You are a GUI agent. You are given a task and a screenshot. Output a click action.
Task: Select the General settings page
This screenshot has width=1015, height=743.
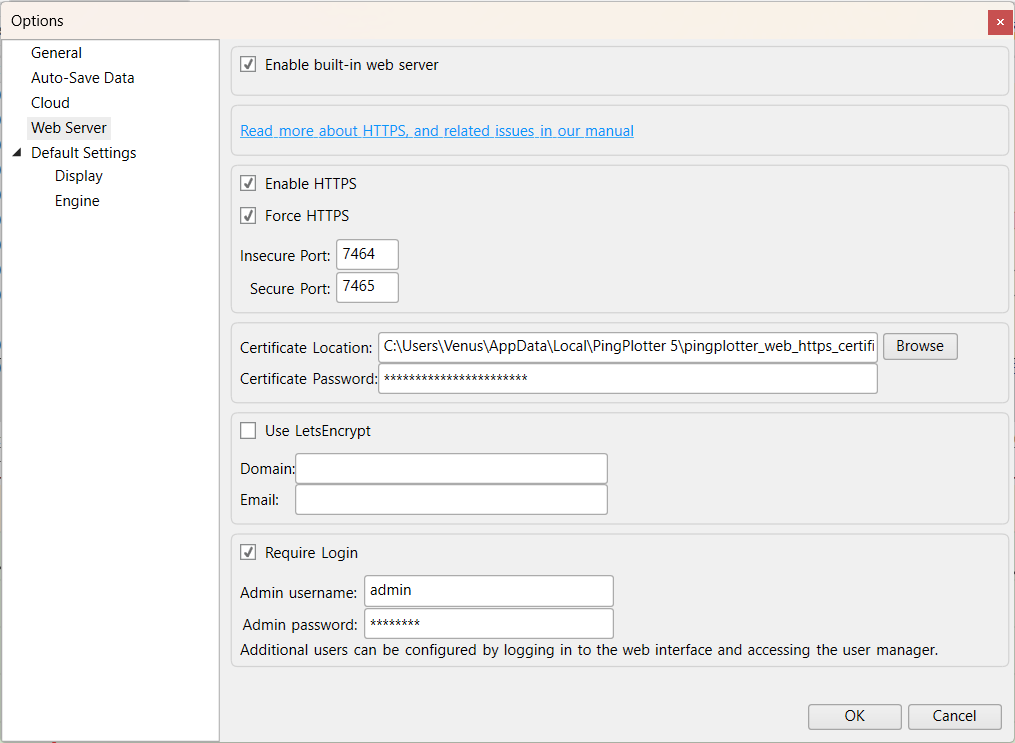click(x=56, y=52)
